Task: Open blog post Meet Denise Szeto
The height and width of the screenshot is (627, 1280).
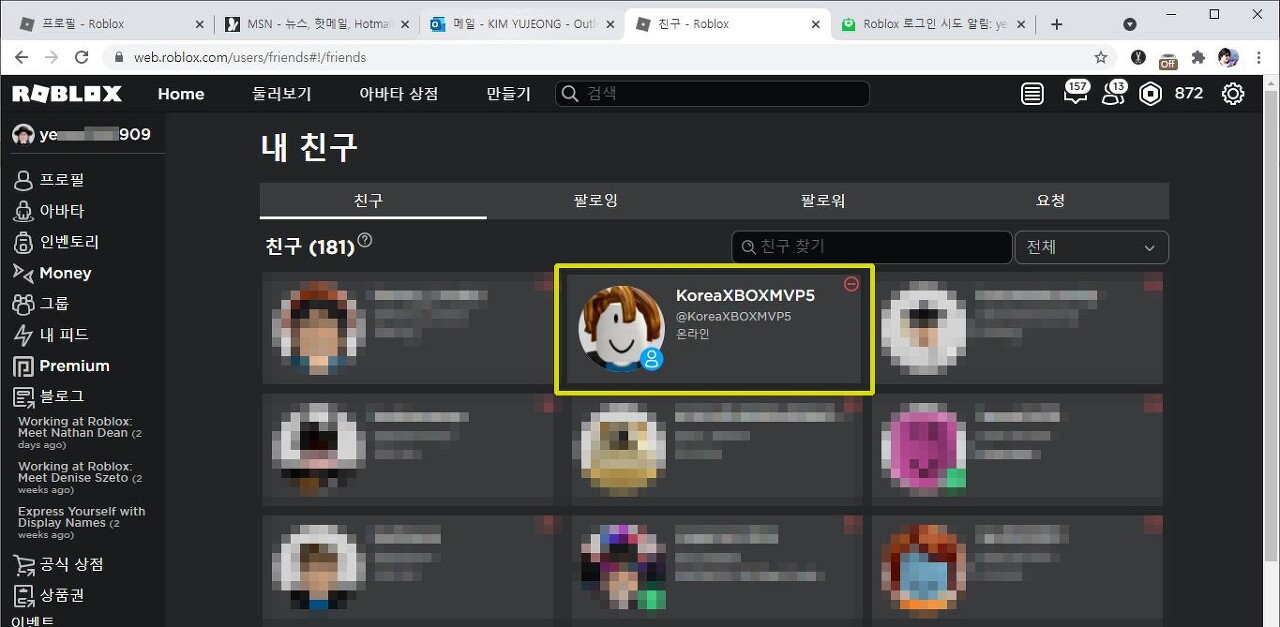Action: [81, 478]
